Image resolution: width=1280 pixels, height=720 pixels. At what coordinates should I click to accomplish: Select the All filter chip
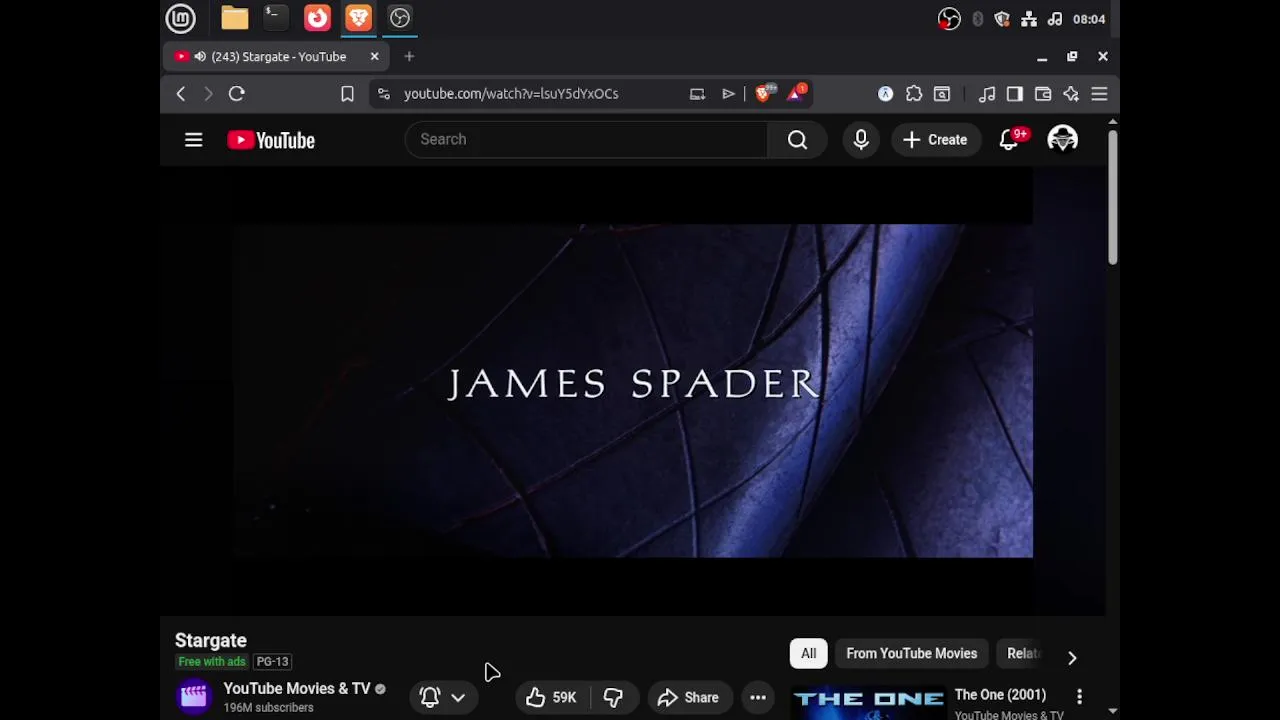pyautogui.click(x=808, y=654)
